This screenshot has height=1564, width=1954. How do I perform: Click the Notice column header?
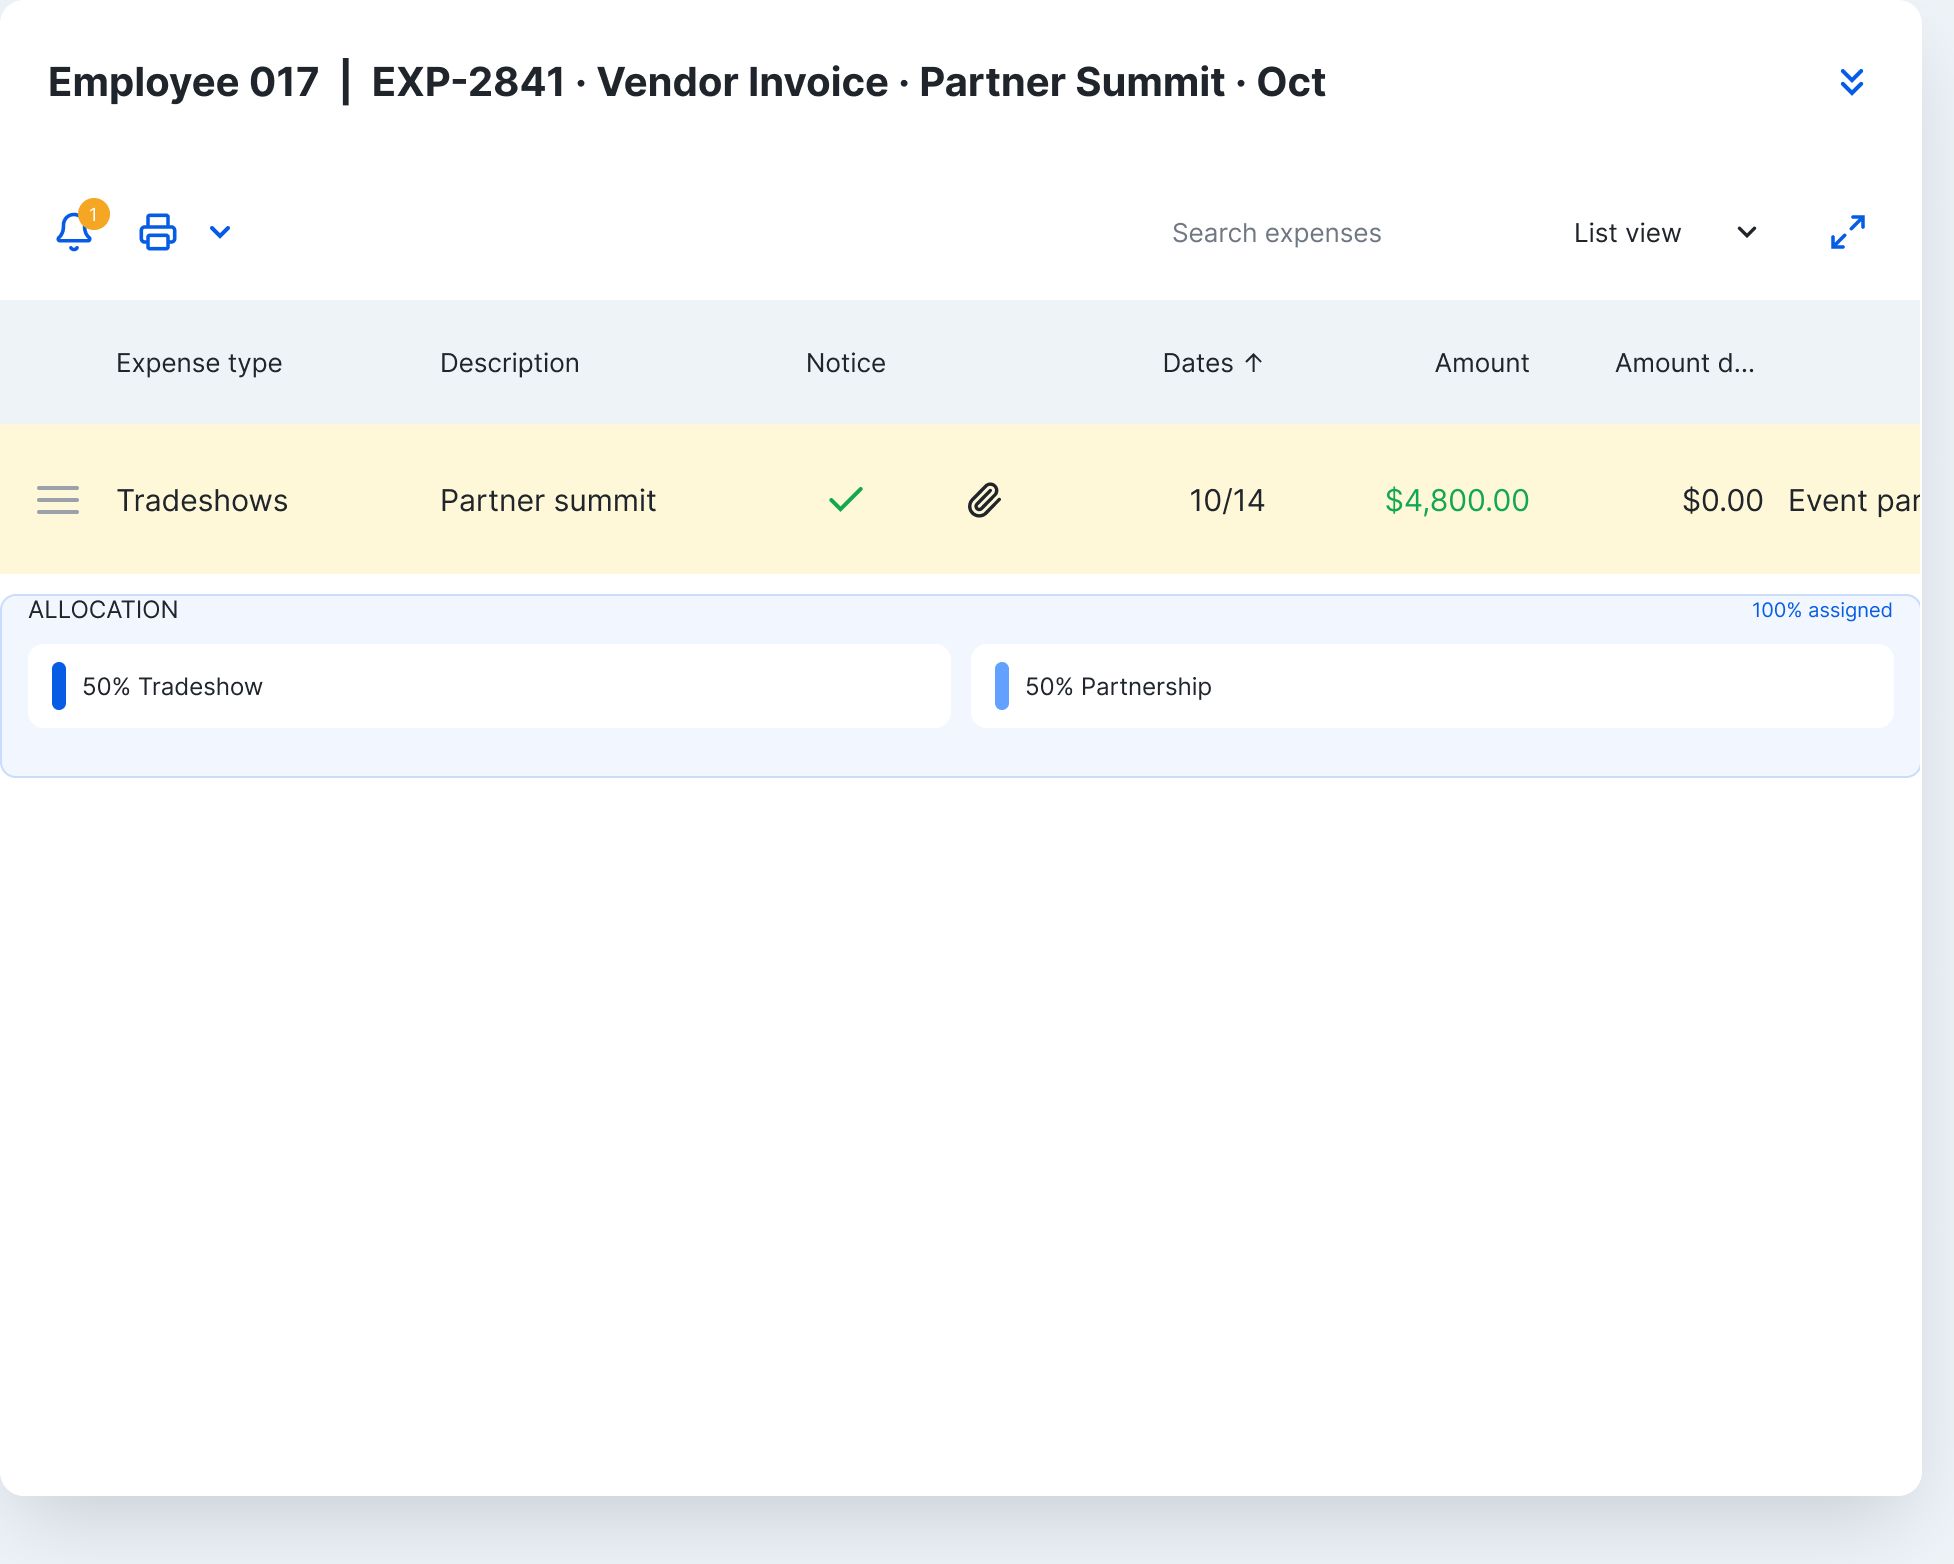click(x=846, y=363)
